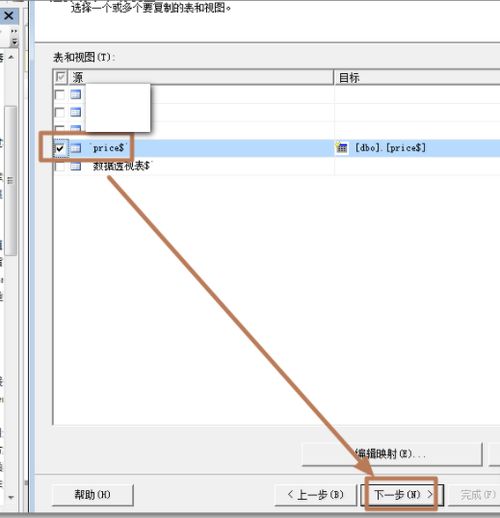Go back with the < 上一步(B) button

(315, 495)
